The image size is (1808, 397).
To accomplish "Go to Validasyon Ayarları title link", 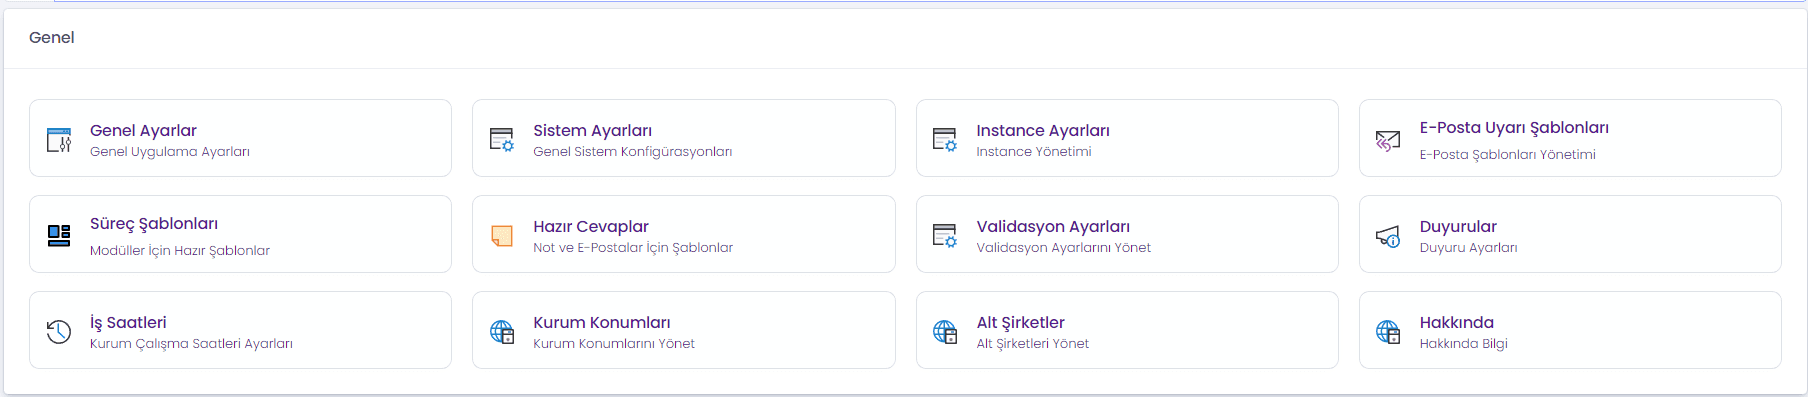I will pos(1053,226).
